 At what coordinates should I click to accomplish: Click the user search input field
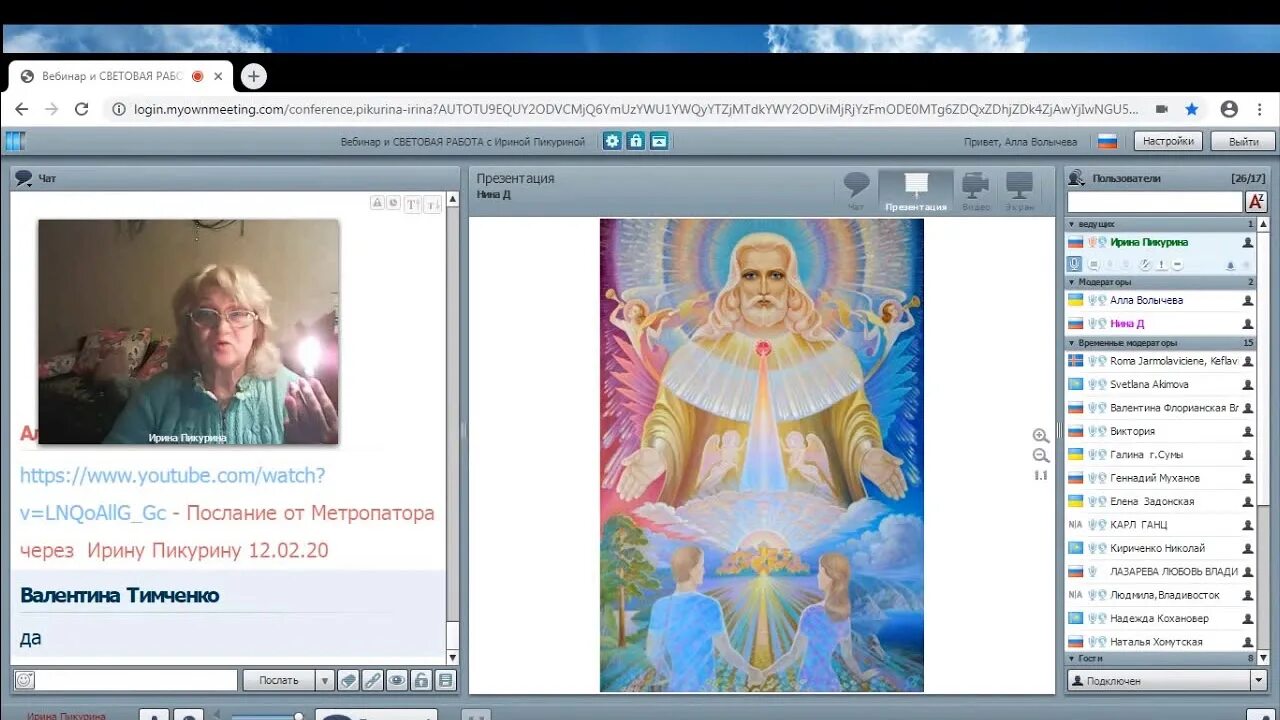pos(1154,202)
